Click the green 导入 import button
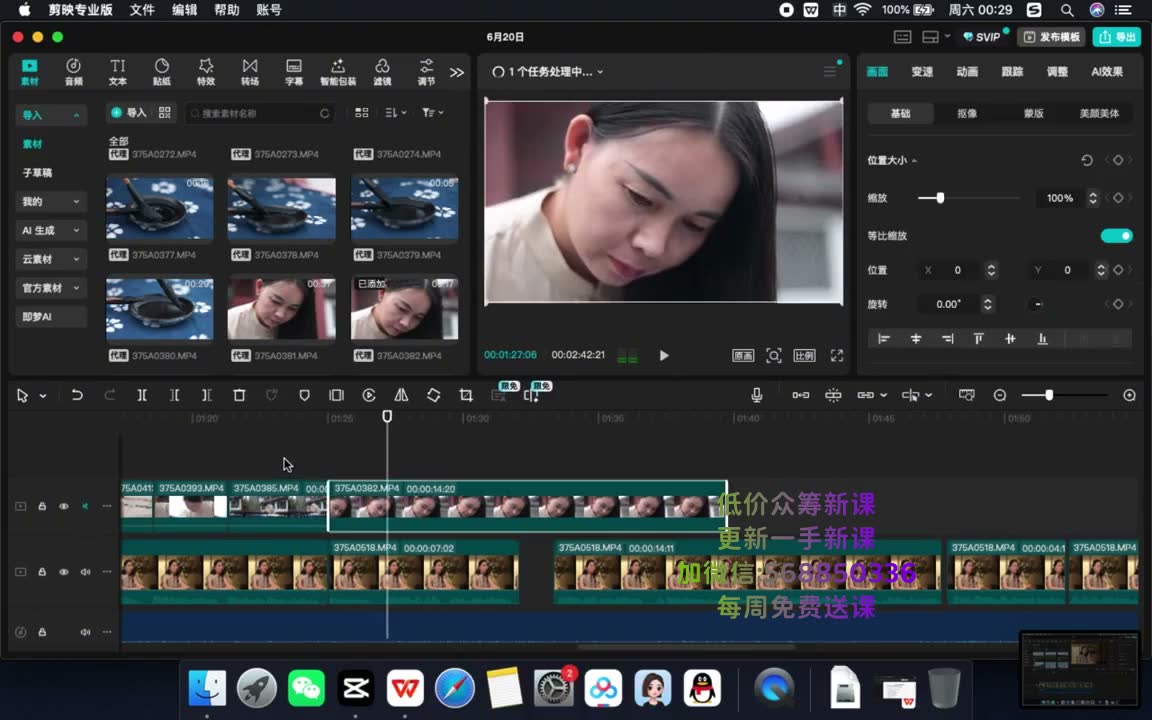 point(129,112)
